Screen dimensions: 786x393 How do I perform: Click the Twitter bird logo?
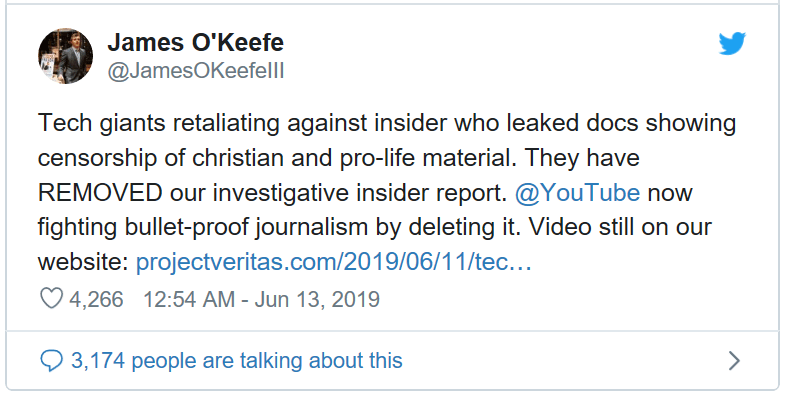click(x=732, y=44)
